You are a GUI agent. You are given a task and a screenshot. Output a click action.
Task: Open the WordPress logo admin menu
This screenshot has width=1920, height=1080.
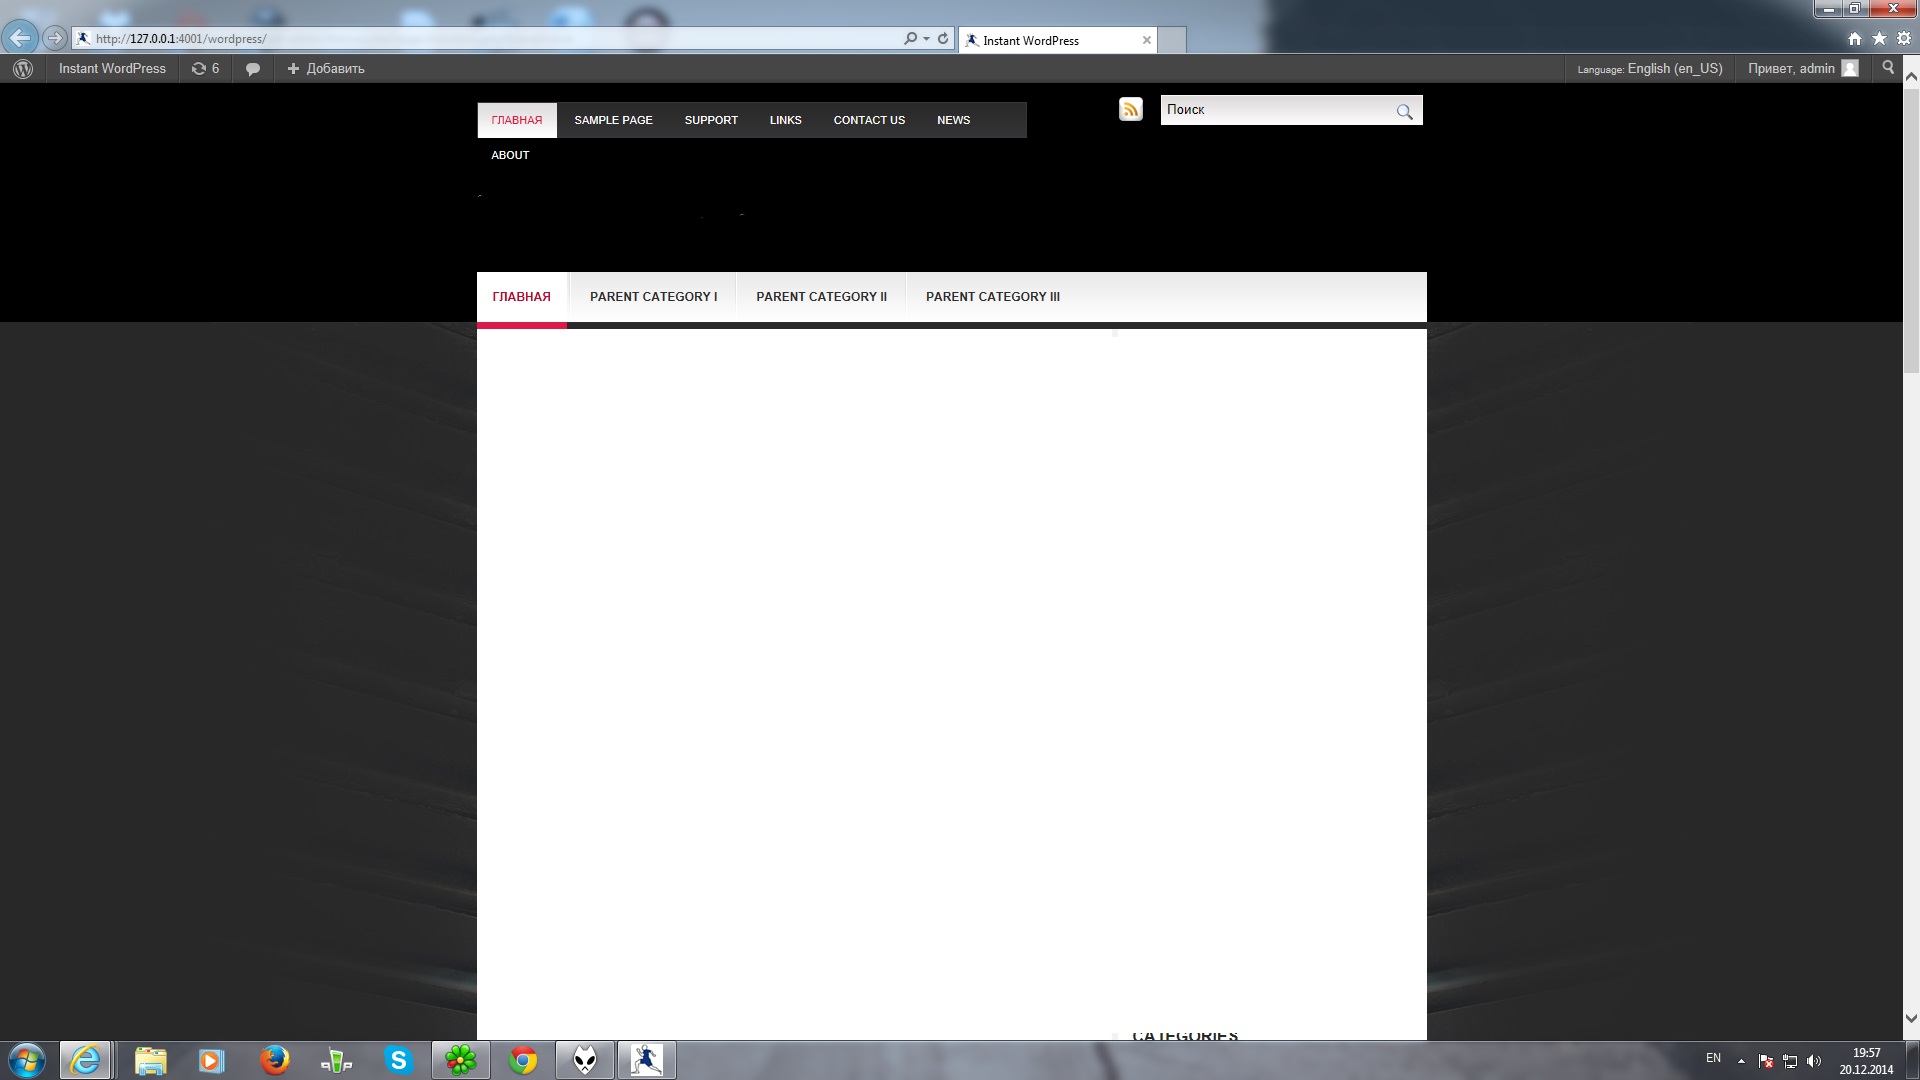pyautogui.click(x=23, y=69)
